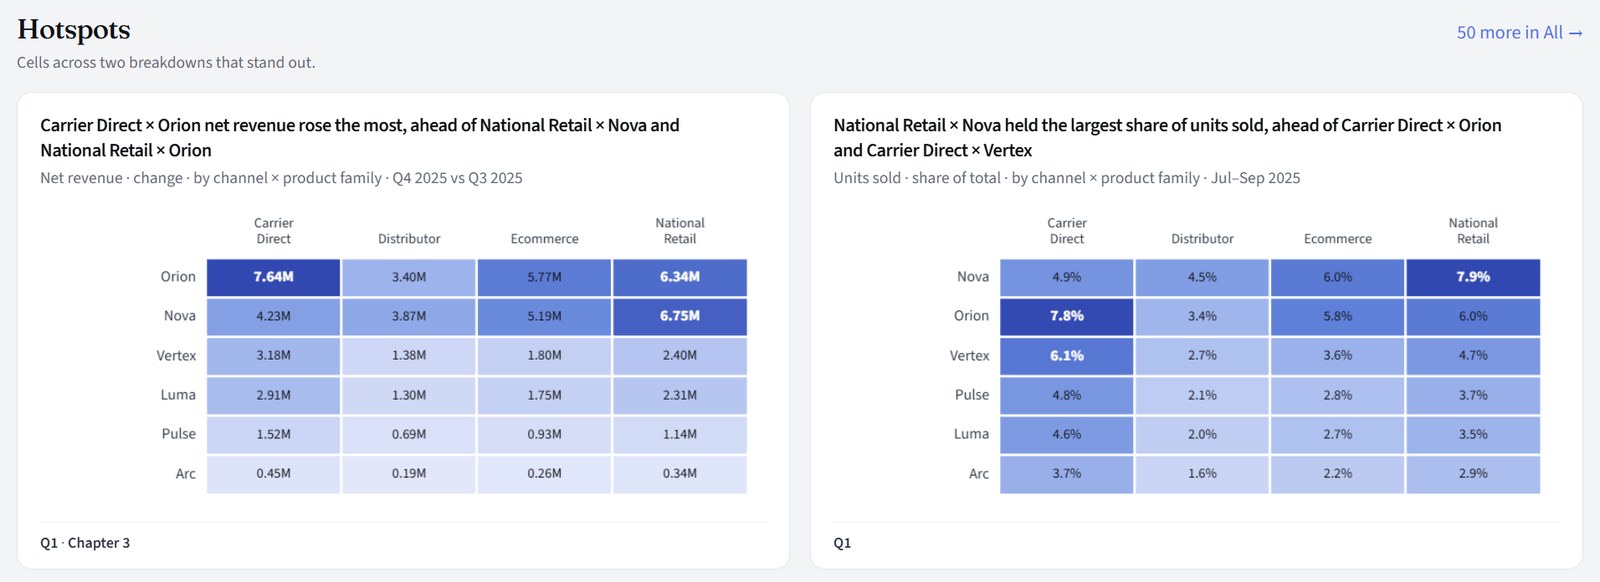The image size is (1600, 582).
Task: Click the 4.5% Nova Distributor cell
Action: (1202, 277)
